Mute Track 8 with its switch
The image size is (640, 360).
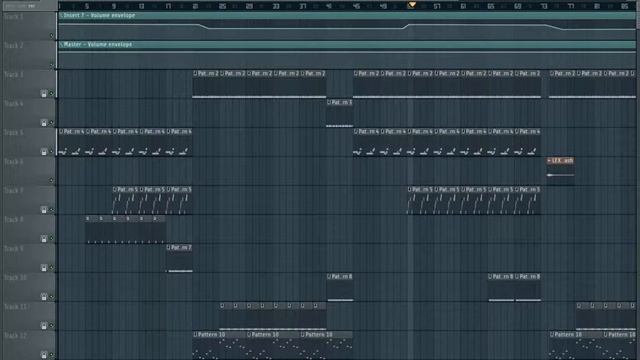click(51, 239)
